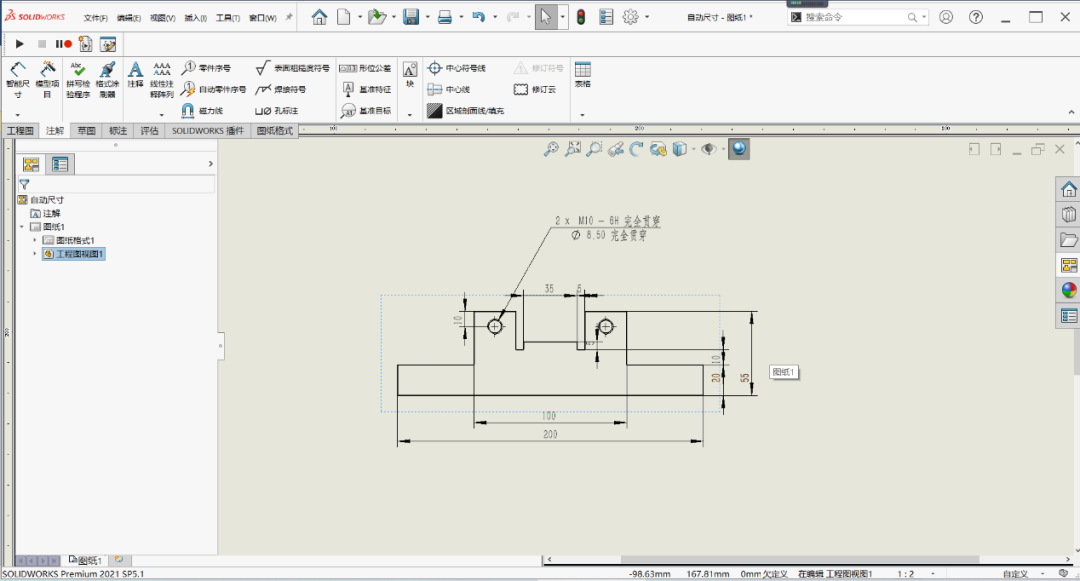Expand the 图纸格式1 tree node
This screenshot has height=581, width=1080.
click(34, 240)
